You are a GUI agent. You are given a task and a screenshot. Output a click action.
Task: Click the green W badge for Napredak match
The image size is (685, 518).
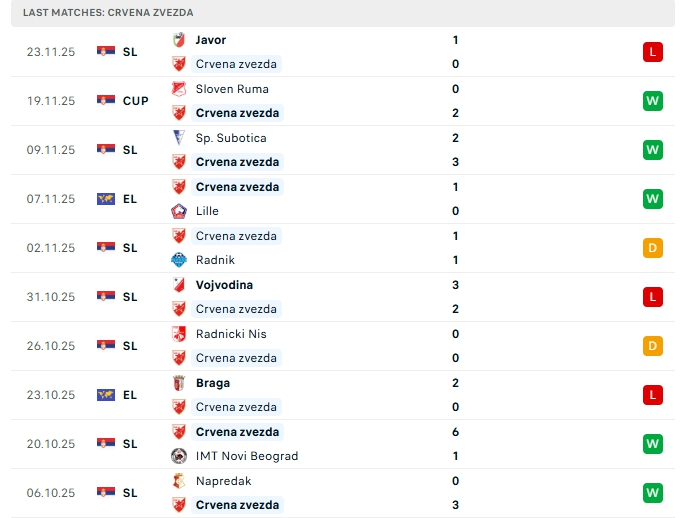(x=653, y=493)
